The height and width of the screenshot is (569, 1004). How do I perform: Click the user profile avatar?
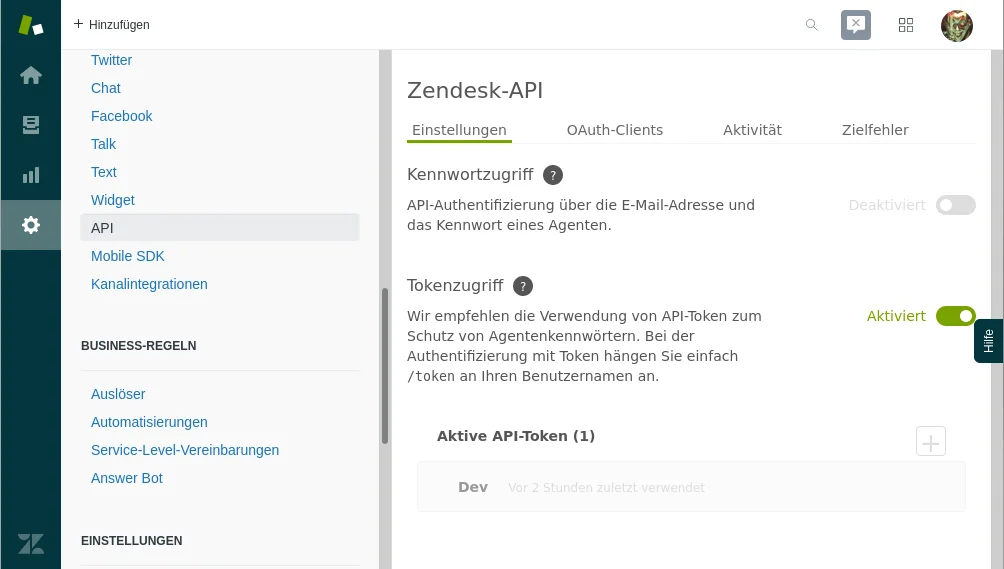click(957, 25)
